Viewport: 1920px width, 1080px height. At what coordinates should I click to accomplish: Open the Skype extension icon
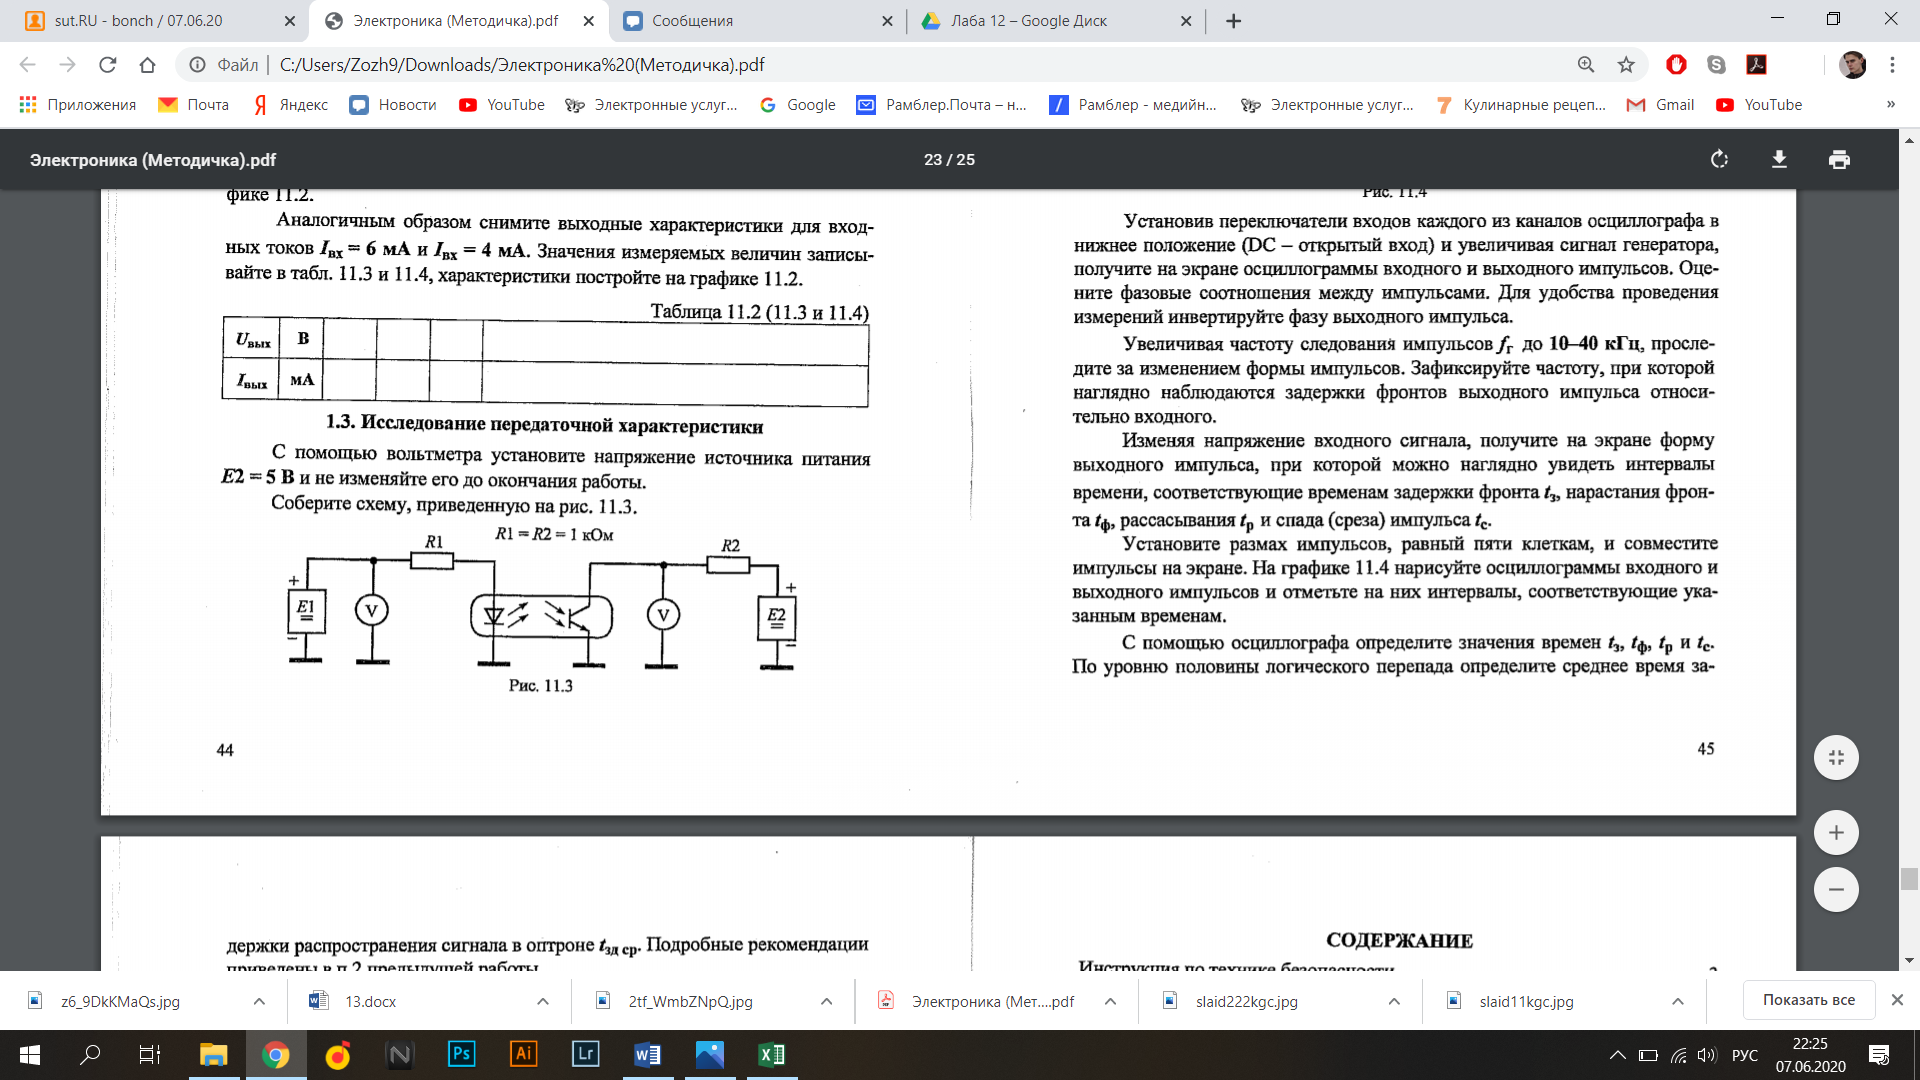(x=1716, y=65)
